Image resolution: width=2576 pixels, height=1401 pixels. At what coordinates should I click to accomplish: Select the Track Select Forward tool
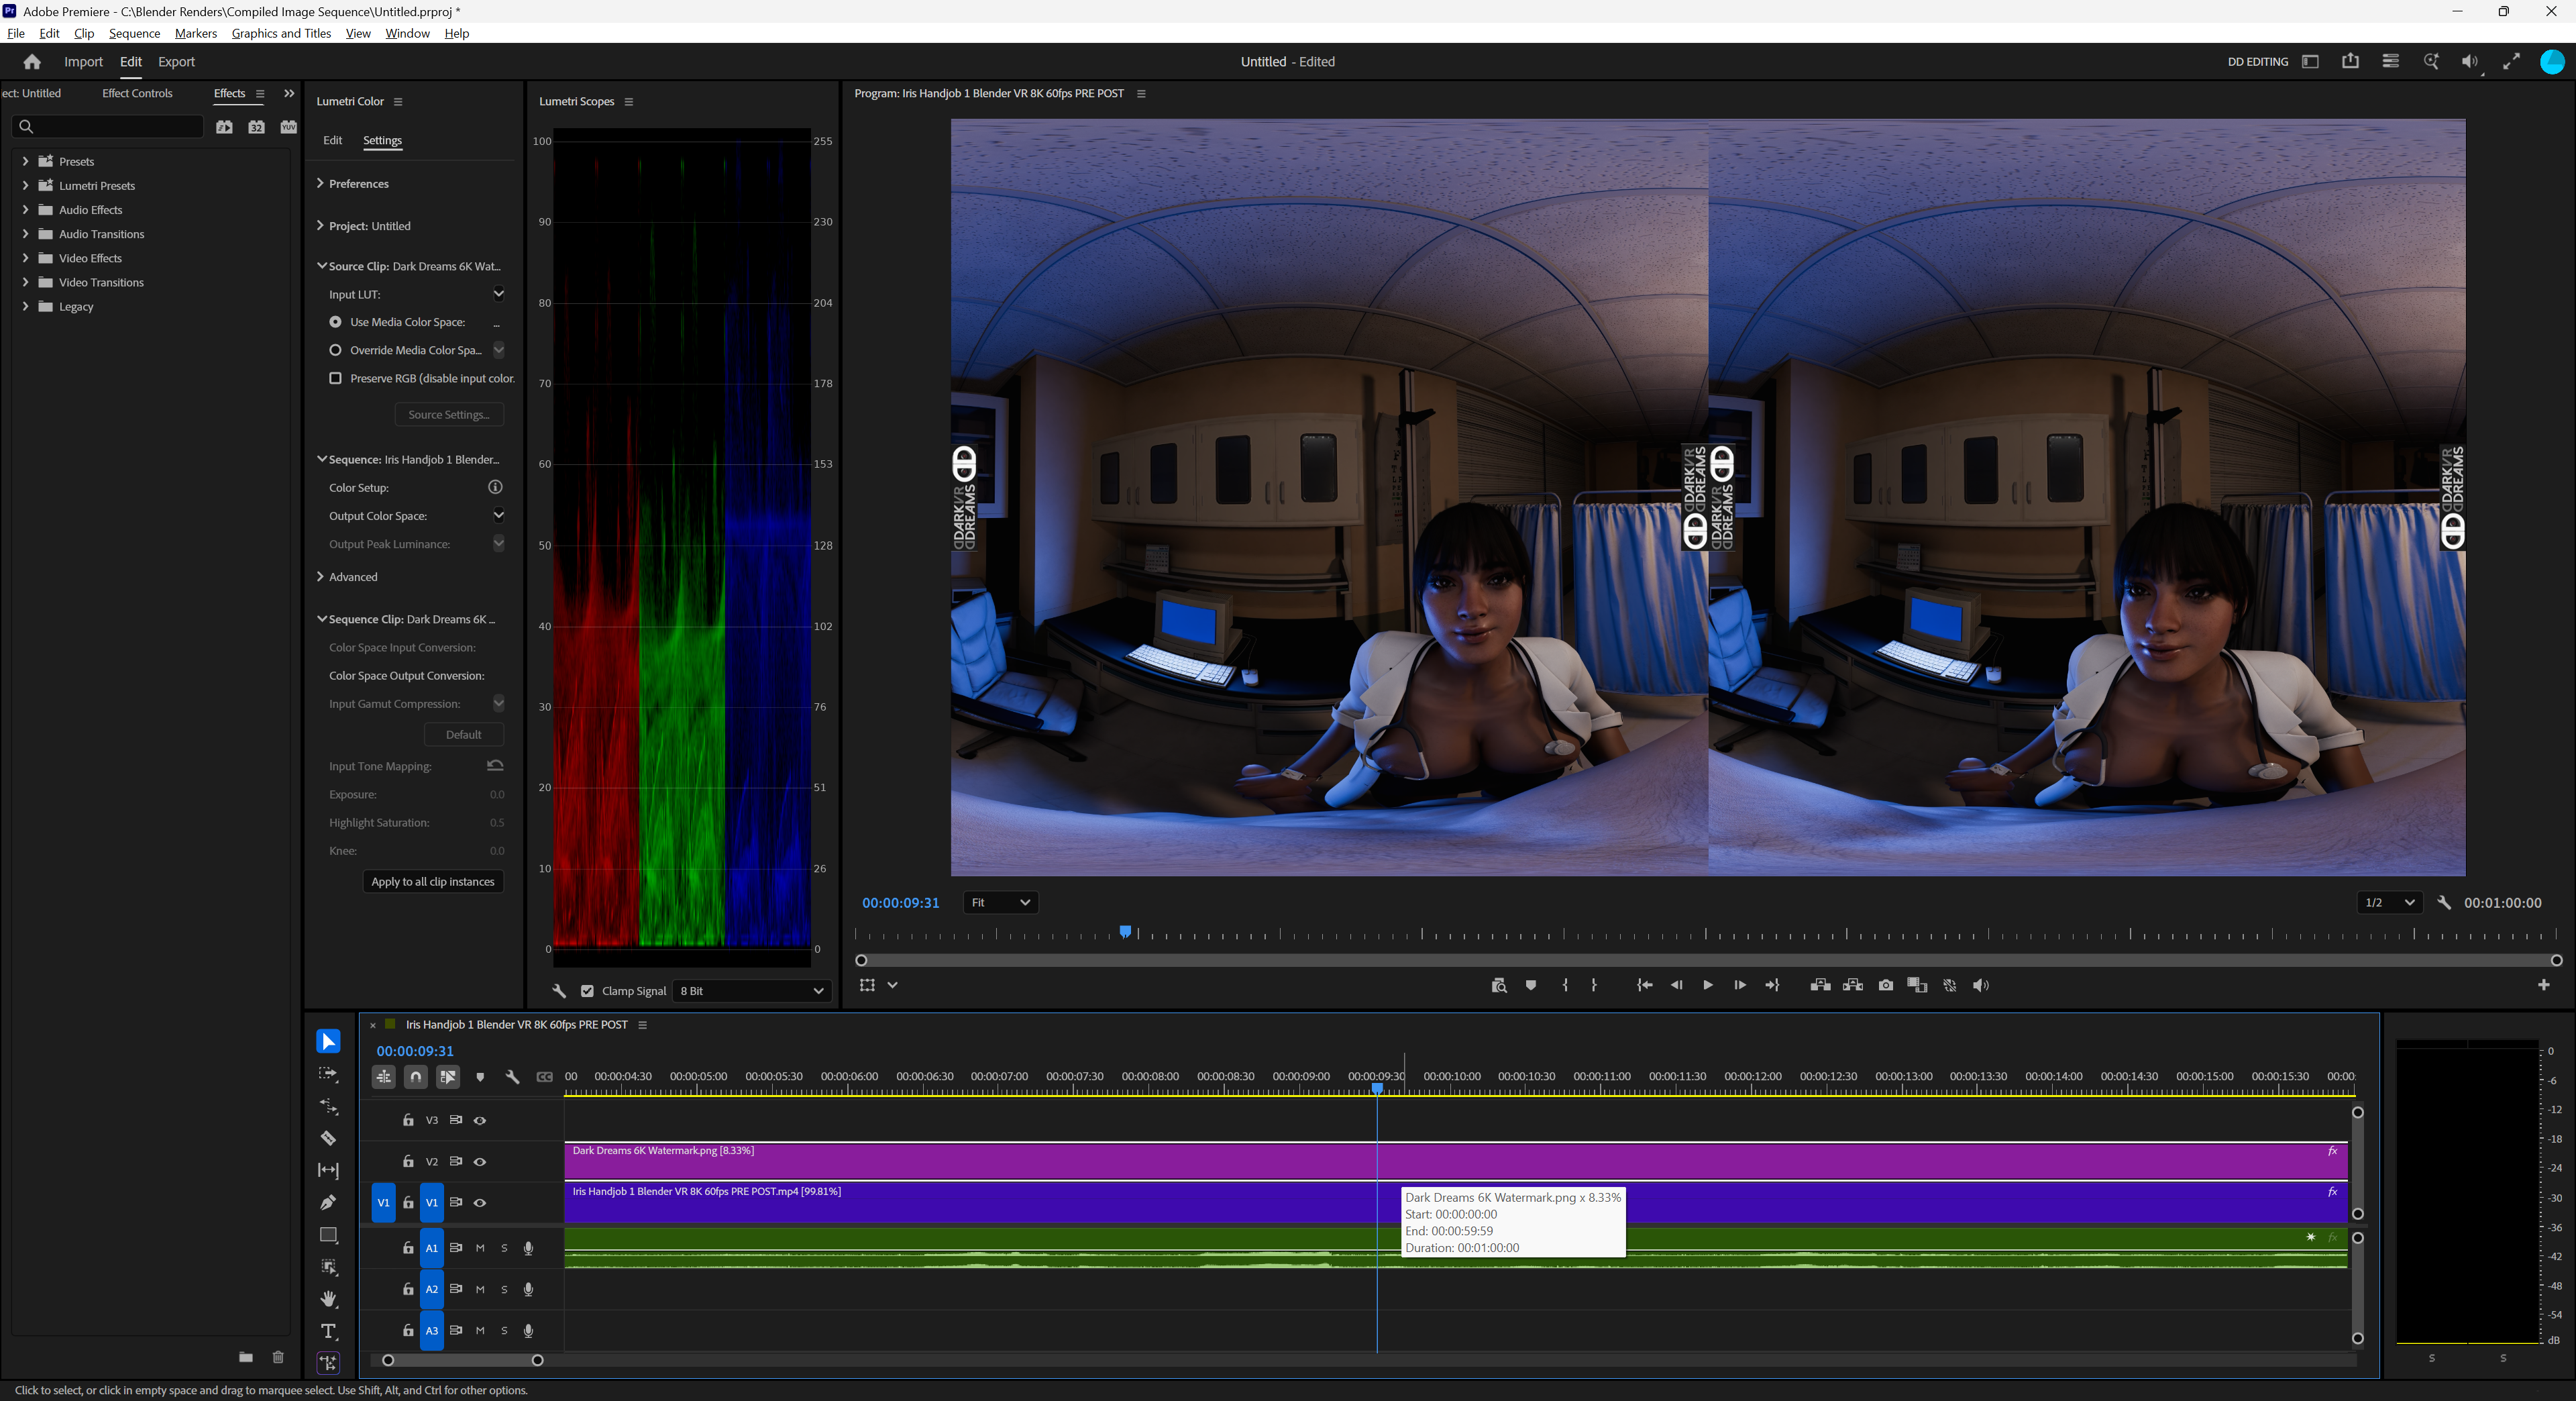tap(328, 1074)
